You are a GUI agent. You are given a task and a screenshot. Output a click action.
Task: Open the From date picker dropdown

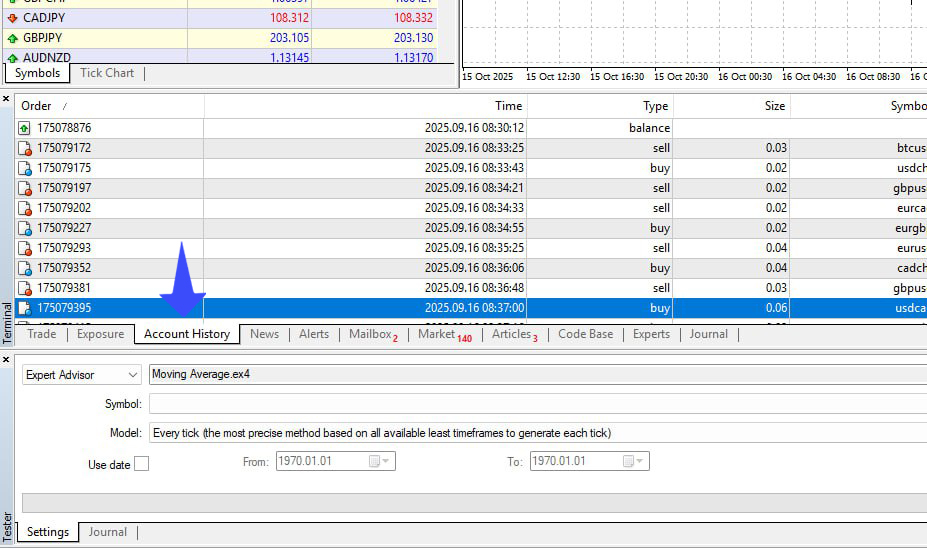click(x=386, y=461)
